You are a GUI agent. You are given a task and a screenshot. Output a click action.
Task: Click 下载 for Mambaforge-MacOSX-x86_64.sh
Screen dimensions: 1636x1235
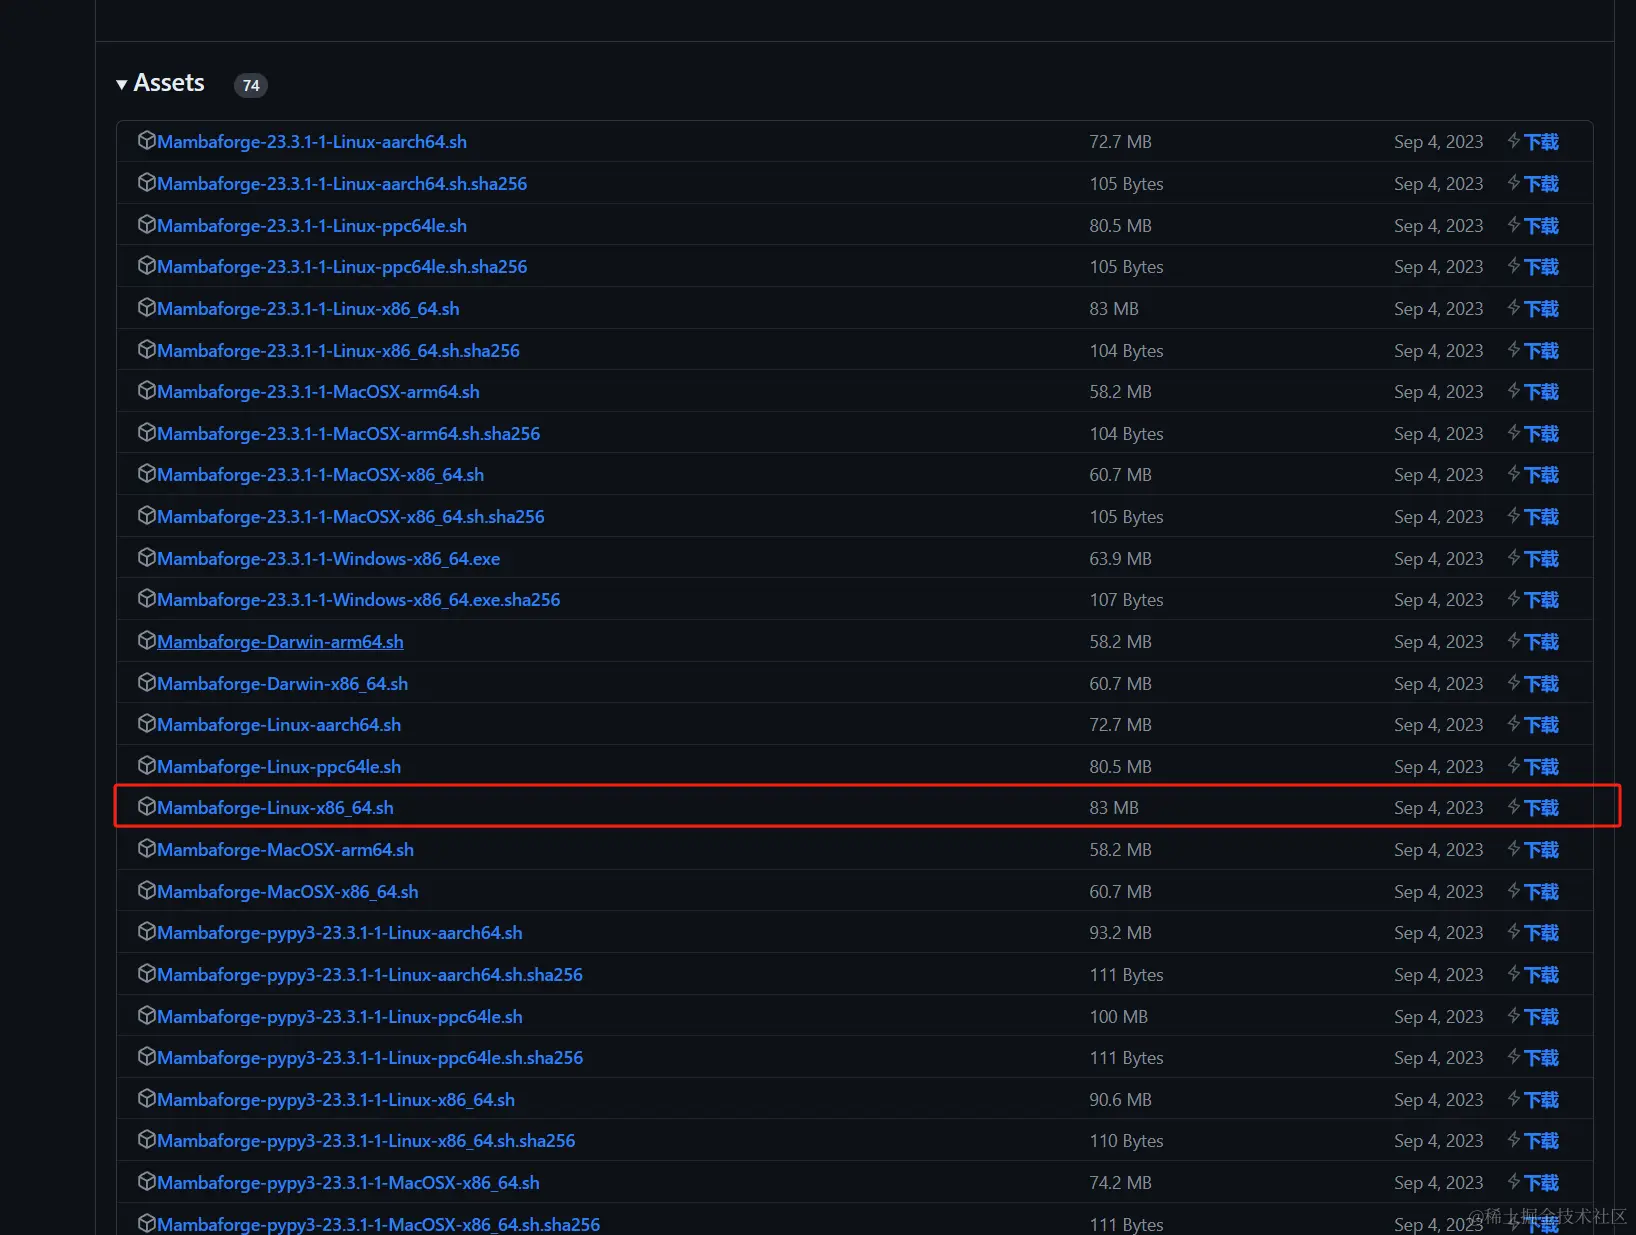coord(1541,892)
